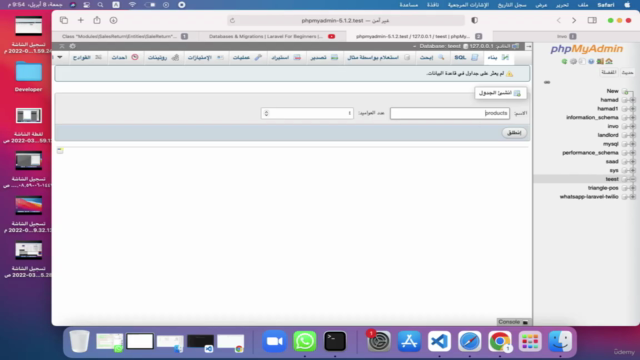Reload navigation panel with green refresh icon
Viewport: 640px width, 360px height.
click(564, 61)
